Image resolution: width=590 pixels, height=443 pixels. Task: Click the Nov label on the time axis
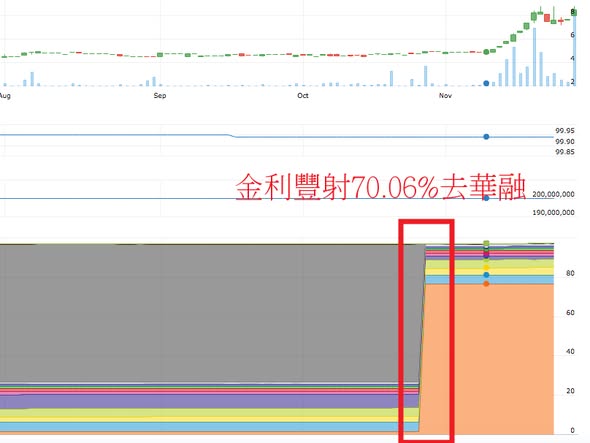[x=445, y=96]
